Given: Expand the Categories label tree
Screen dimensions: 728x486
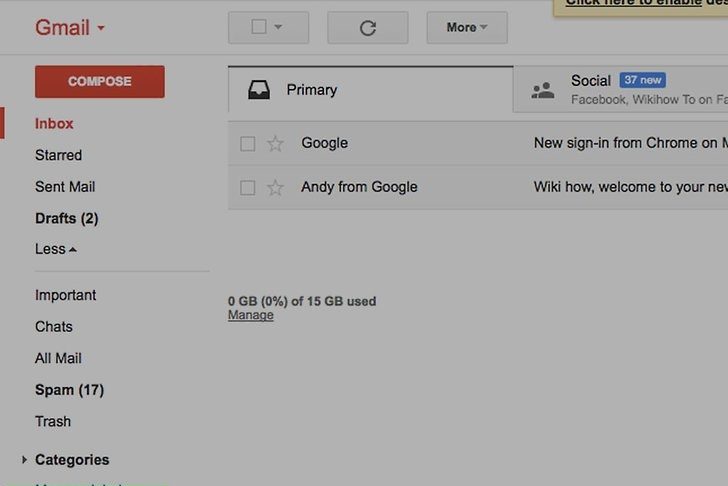Looking at the screenshot, I should pyautogui.click(x=24, y=460).
